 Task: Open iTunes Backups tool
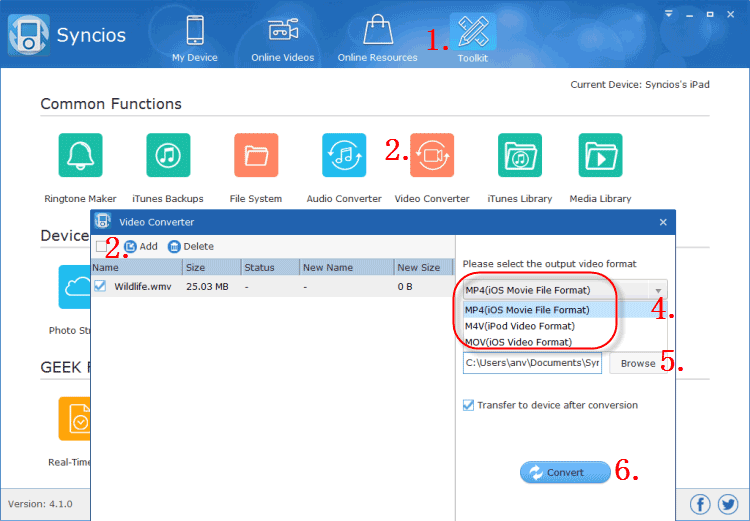click(168, 155)
